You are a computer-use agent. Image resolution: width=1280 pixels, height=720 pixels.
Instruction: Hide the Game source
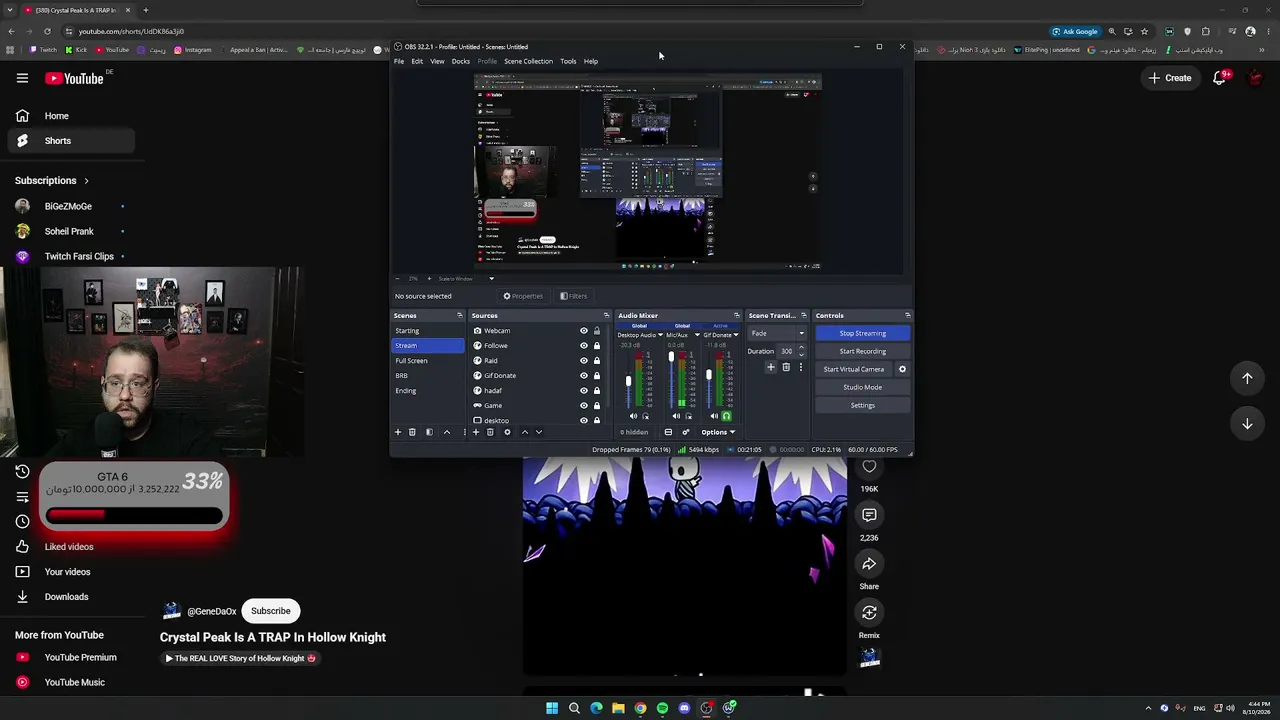pyautogui.click(x=584, y=406)
